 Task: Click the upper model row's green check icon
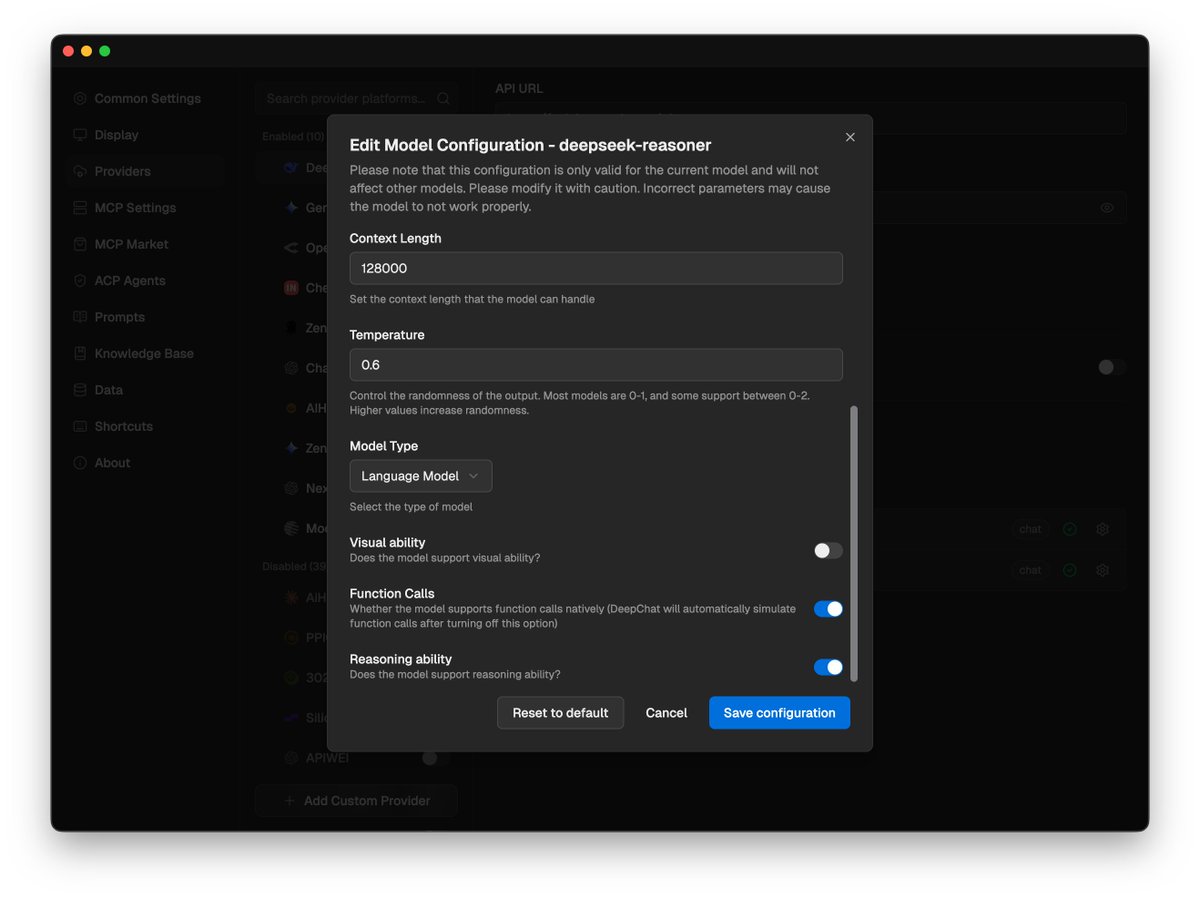pyautogui.click(x=1070, y=529)
